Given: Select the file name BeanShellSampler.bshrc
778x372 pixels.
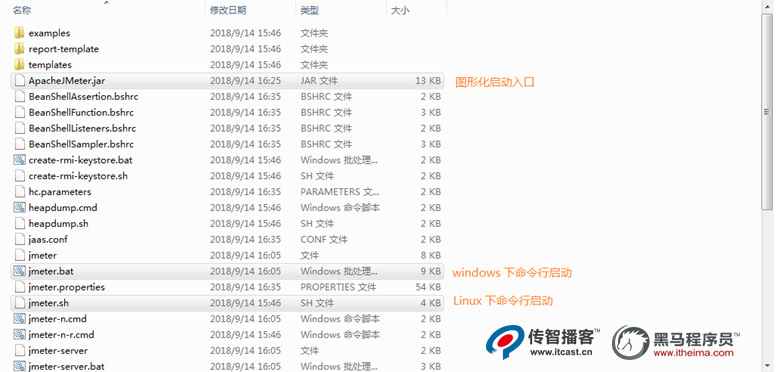Looking at the screenshot, I should point(81,144).
